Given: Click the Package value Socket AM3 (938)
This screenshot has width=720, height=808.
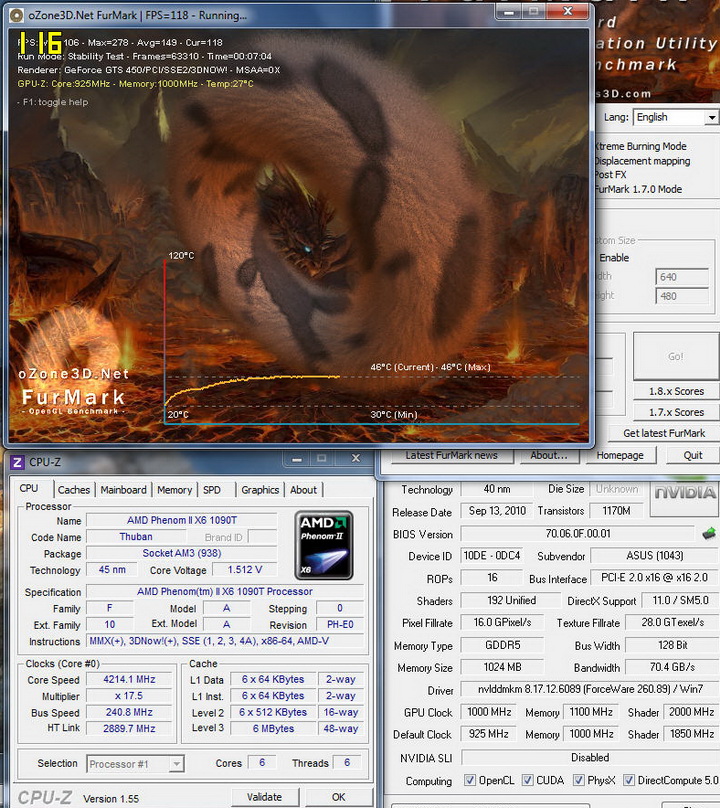Looking at the screenshot, I should tap(182, 553).
